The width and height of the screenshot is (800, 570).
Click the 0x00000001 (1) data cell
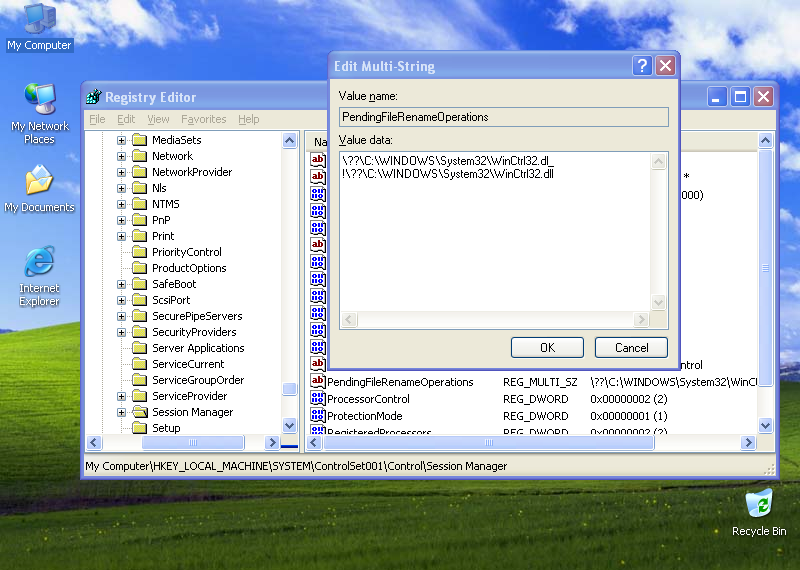pyautogui.click(x=629, y=416)
